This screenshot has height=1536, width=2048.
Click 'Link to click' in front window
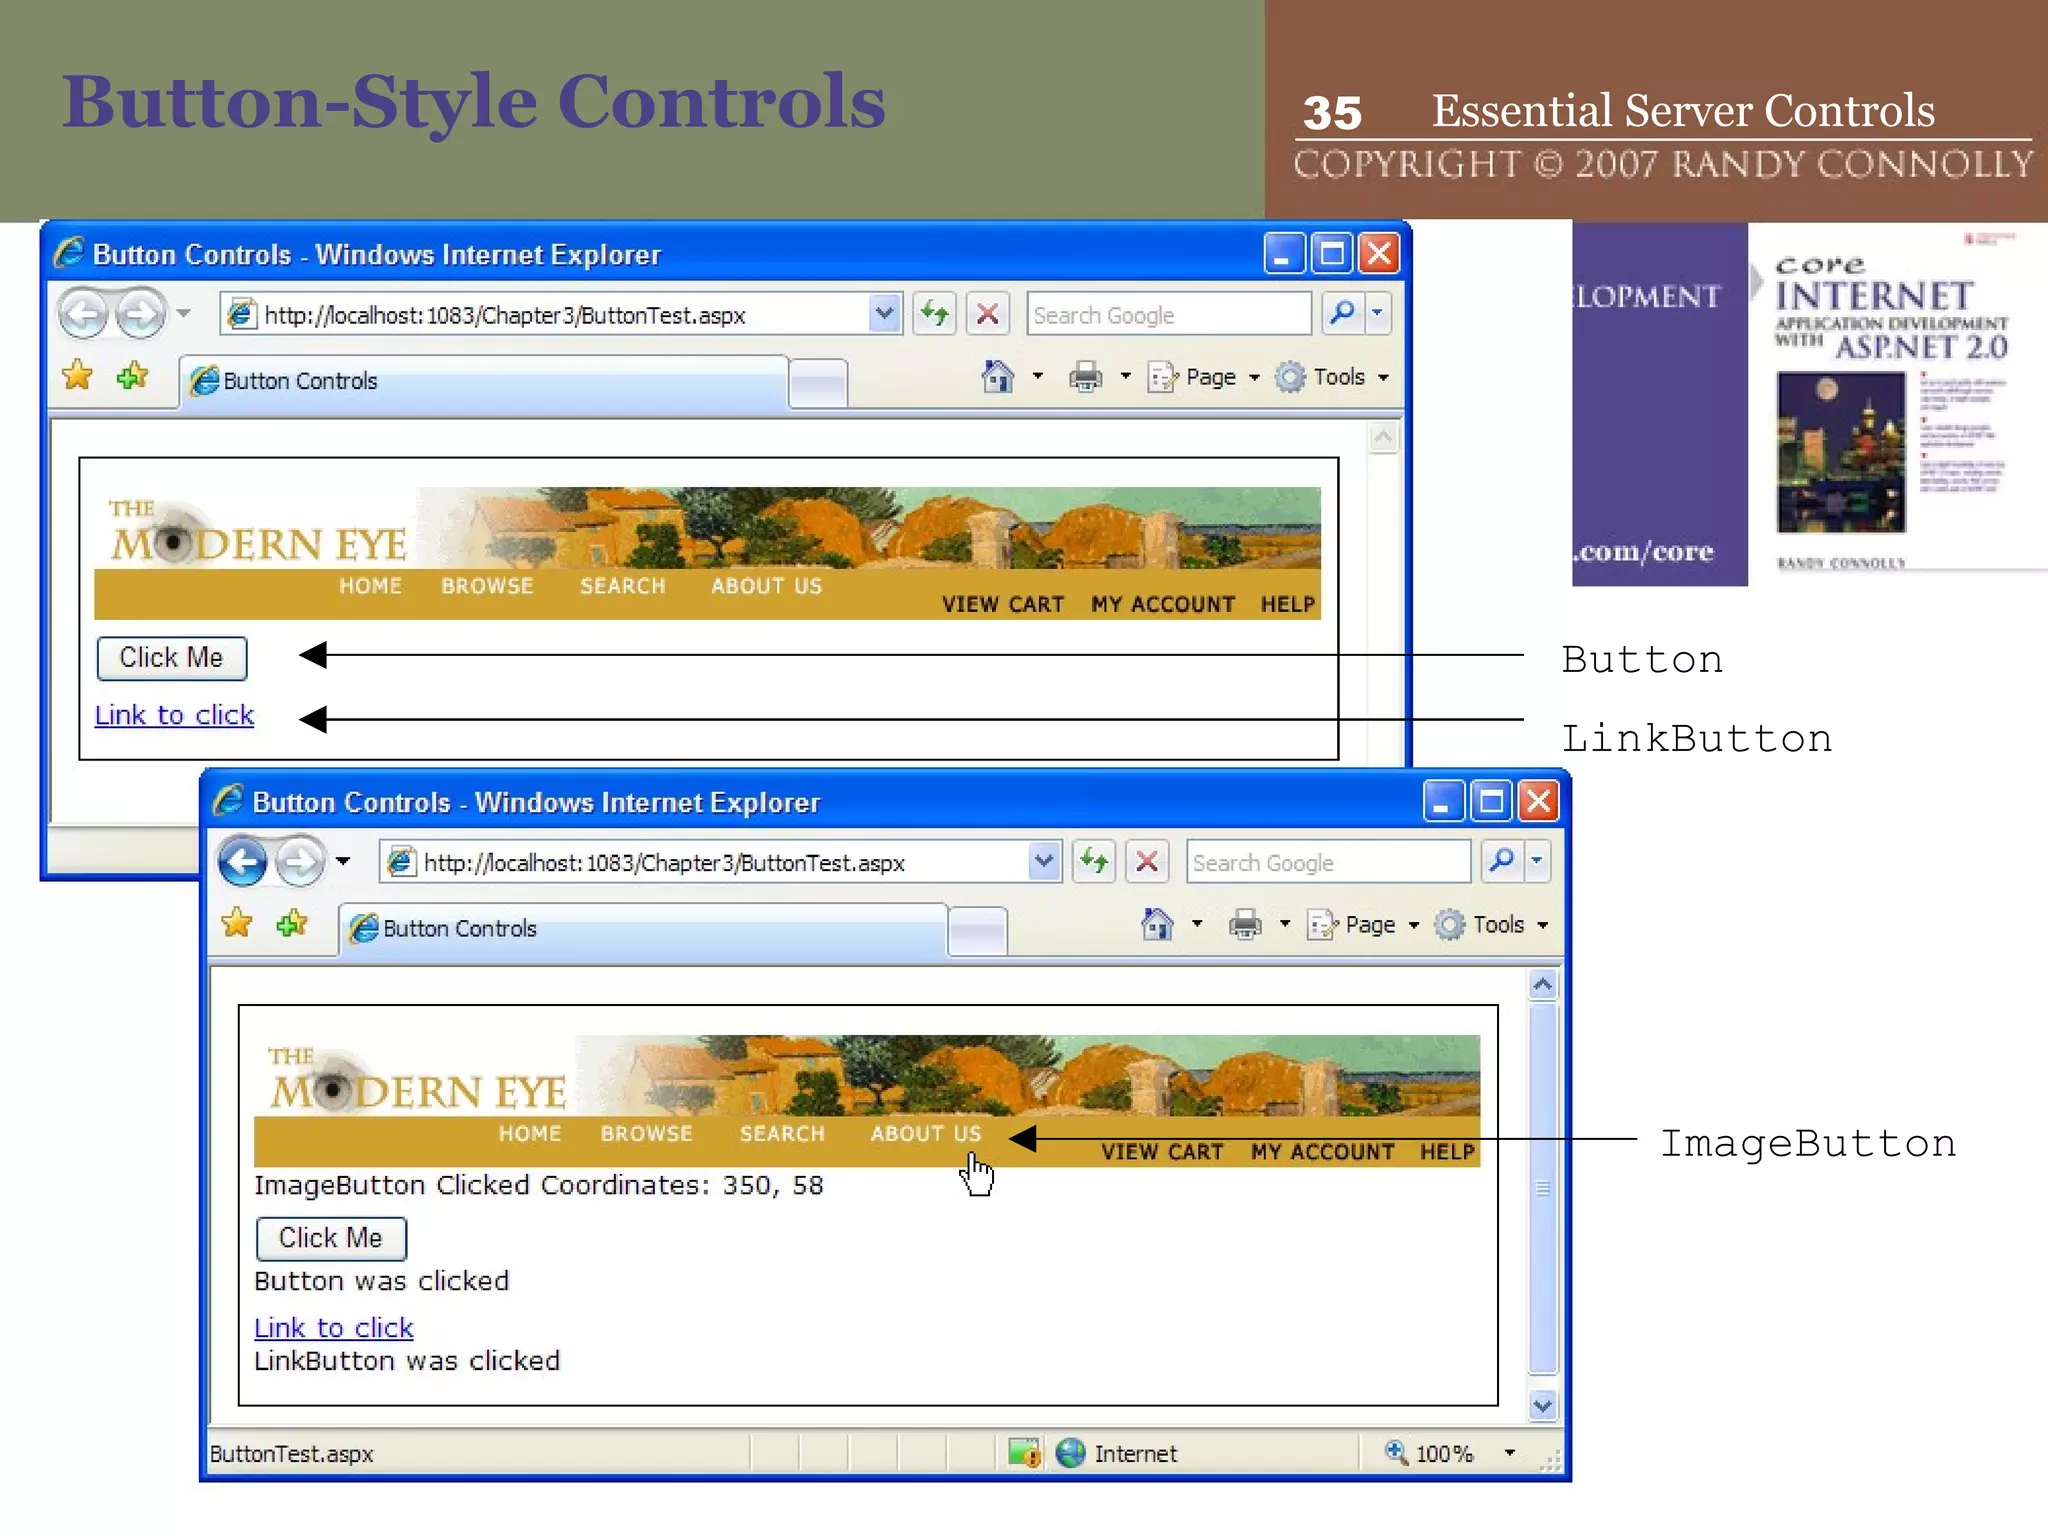pyautogui.click(x=333, y=1328)
